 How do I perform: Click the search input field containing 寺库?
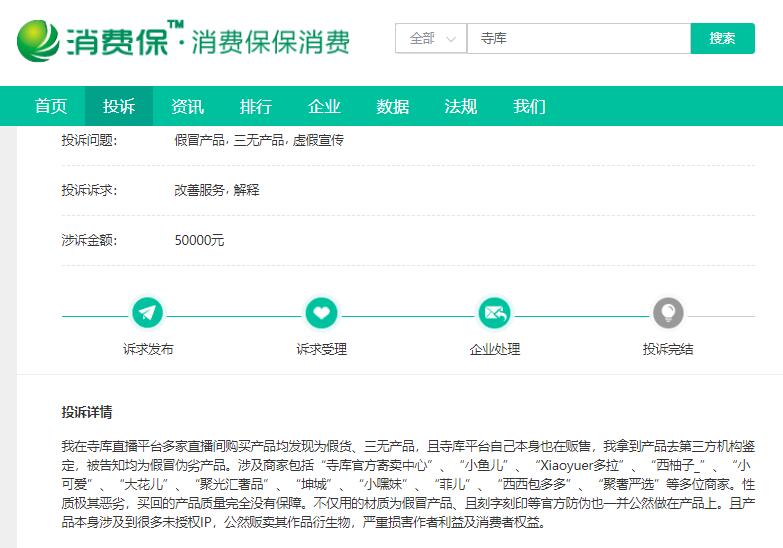point(578,39)
